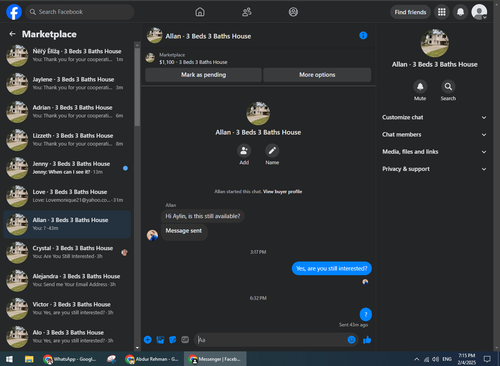Open the Adrian conversation
This screenshot has width=500, height=366.
coord(67,112)
